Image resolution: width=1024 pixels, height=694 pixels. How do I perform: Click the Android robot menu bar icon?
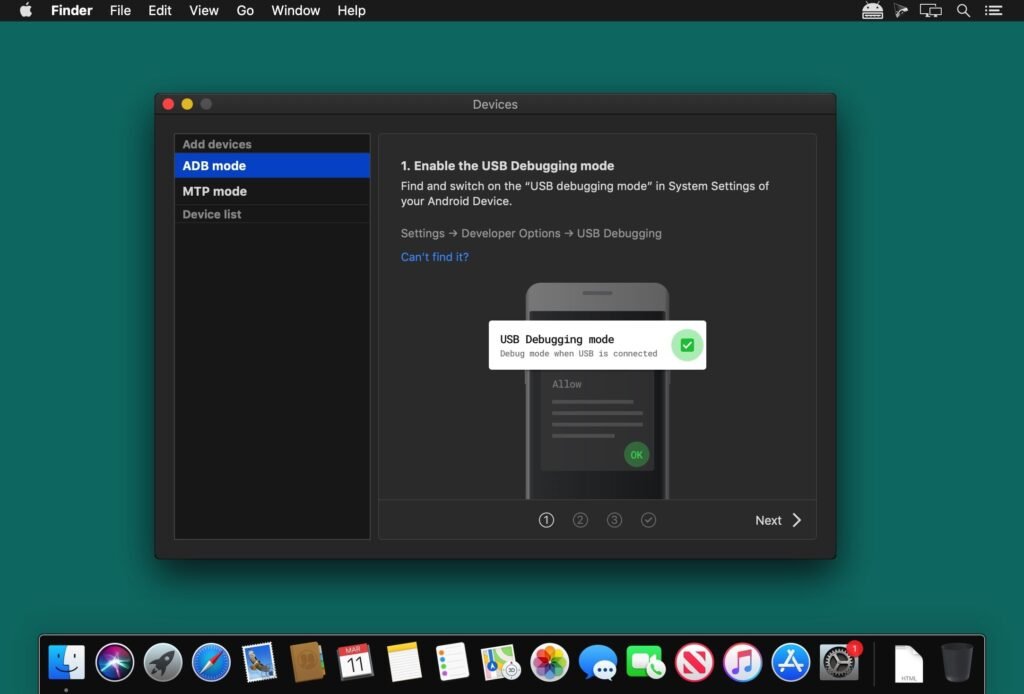pyautogui.click(x=871, y=10)
